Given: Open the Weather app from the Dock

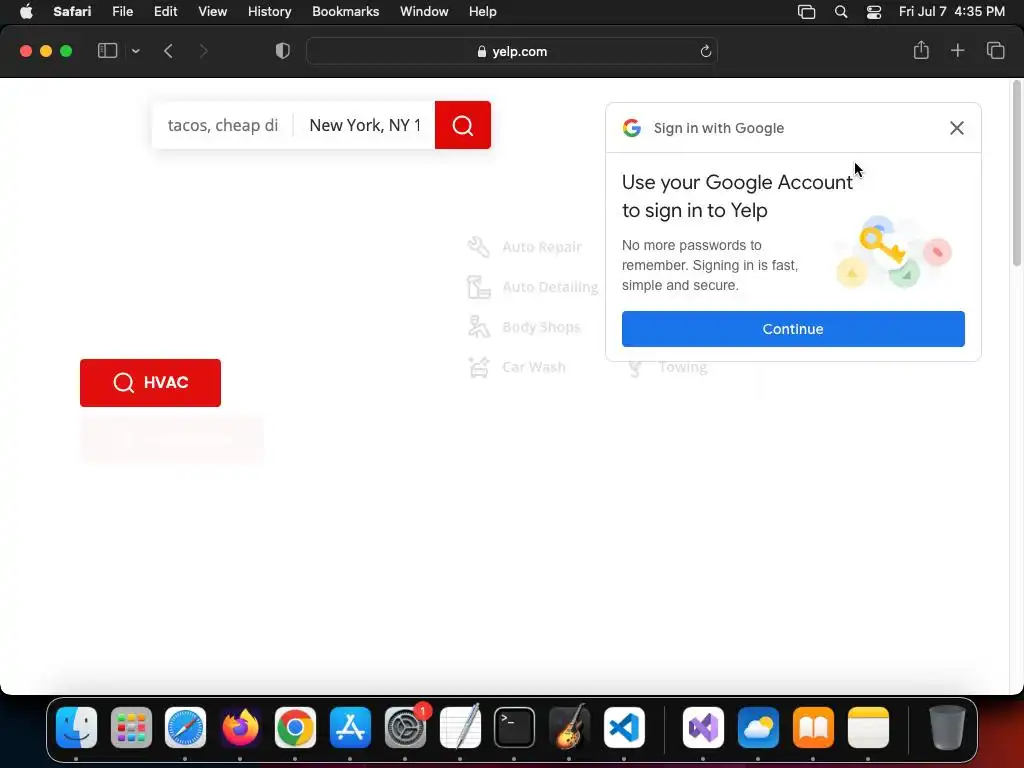Looking at the screenshot, I should 758,727.
